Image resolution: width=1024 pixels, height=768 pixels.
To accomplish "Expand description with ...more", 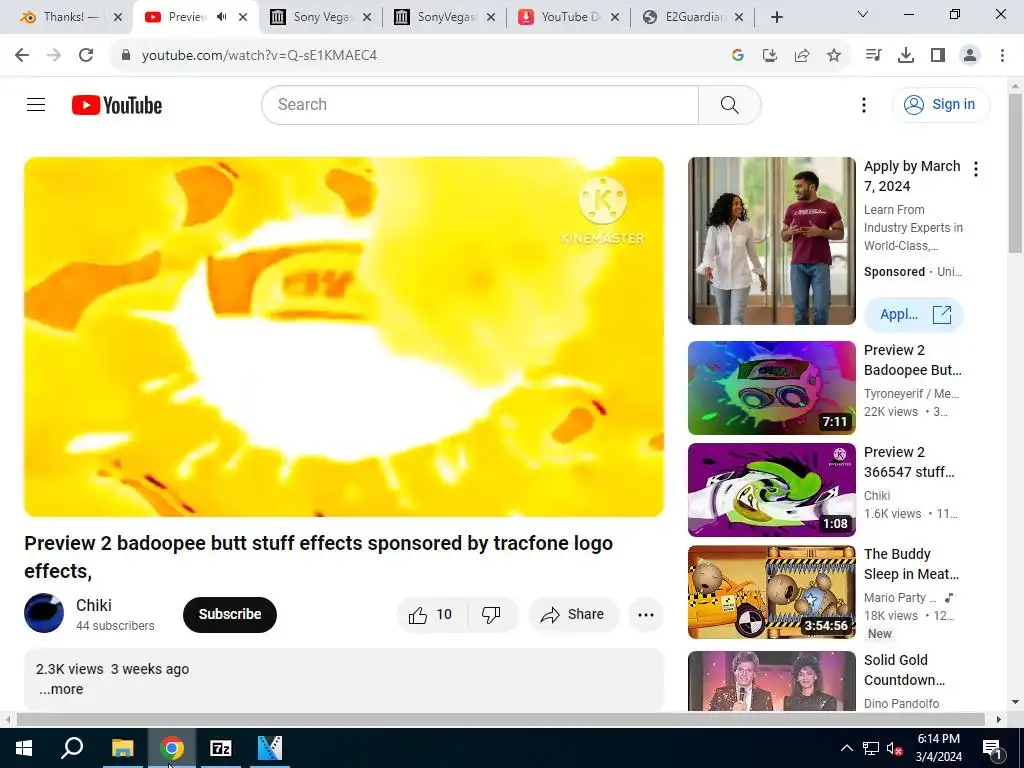I will click(61, 689).
